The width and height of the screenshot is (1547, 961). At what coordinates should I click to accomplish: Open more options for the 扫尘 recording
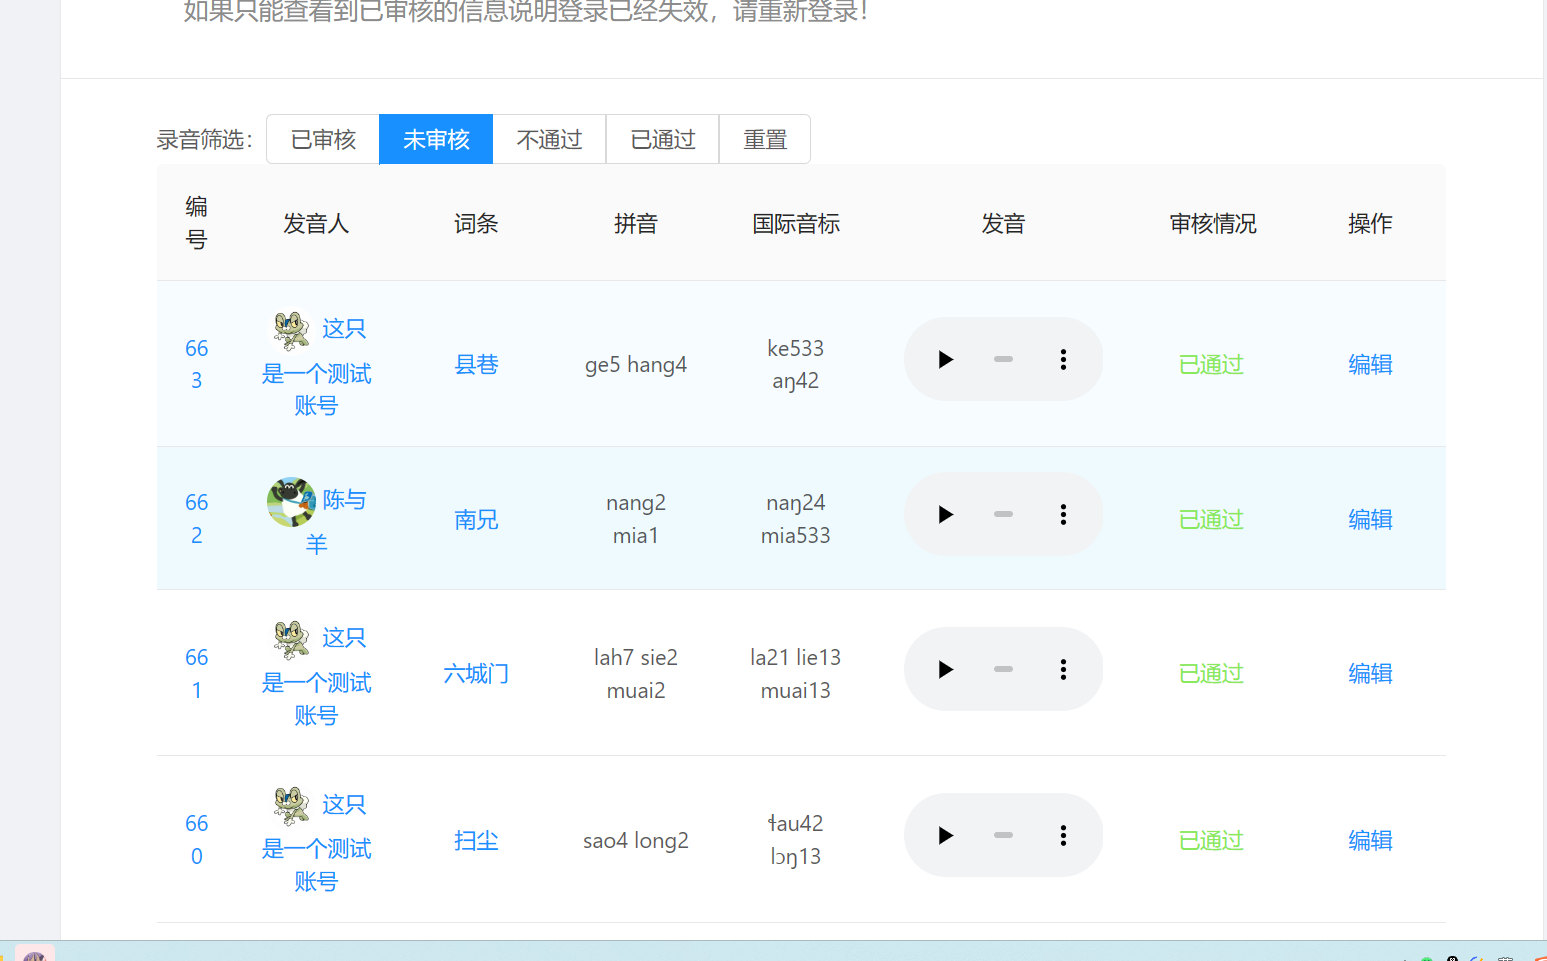pos(1062,835)
